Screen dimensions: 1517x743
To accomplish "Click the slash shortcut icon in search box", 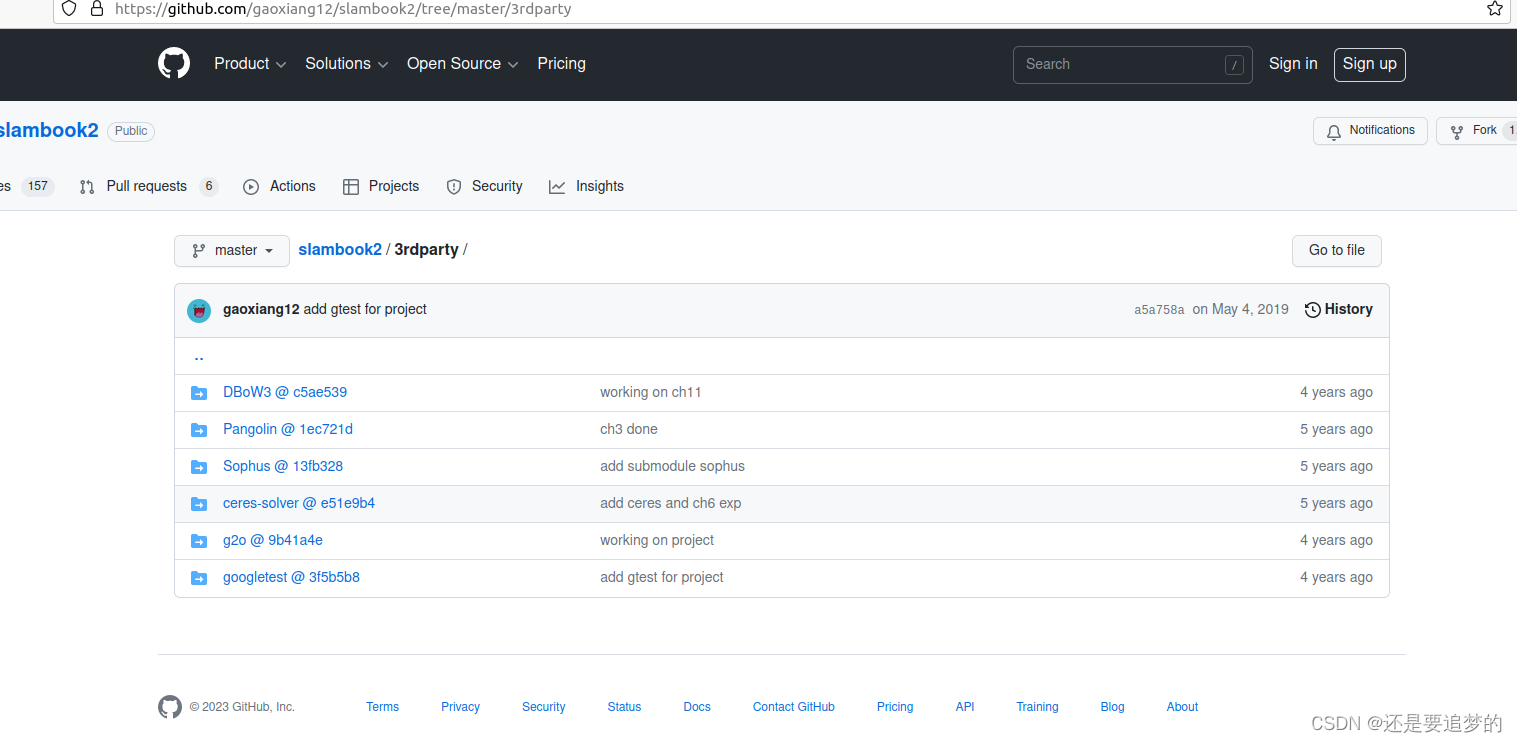I will [x=1234, y=65].
